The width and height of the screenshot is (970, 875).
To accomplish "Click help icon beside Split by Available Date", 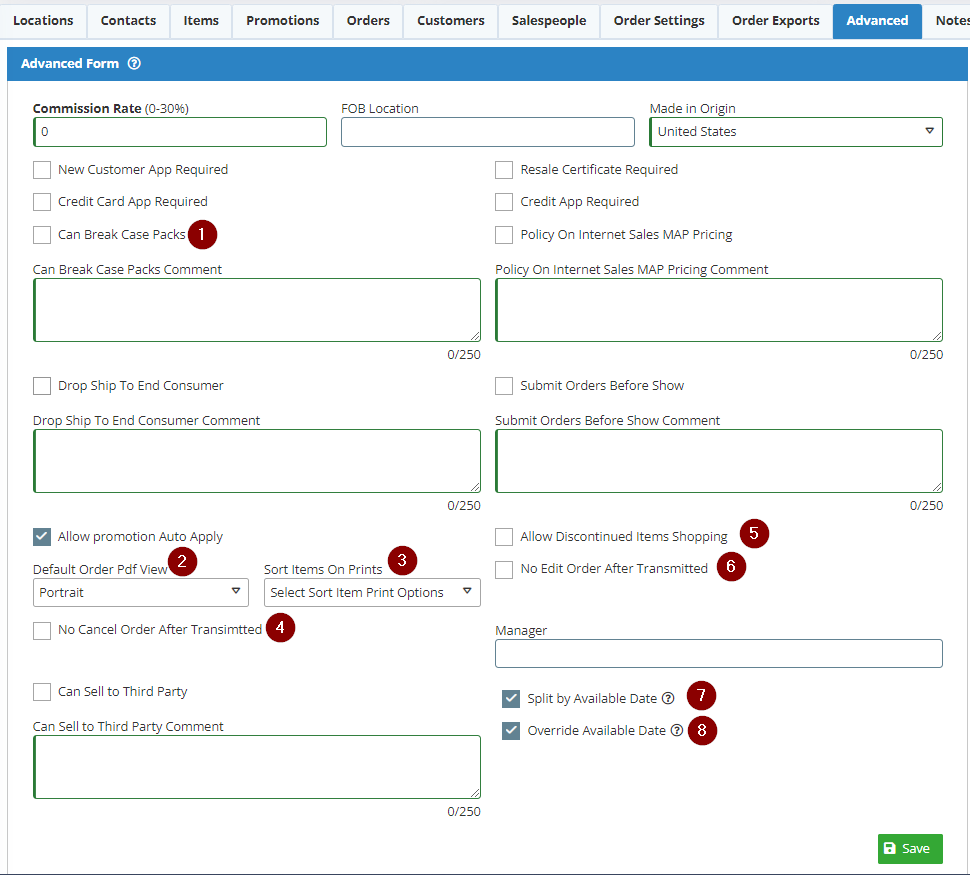I will [x=668, y=698].
